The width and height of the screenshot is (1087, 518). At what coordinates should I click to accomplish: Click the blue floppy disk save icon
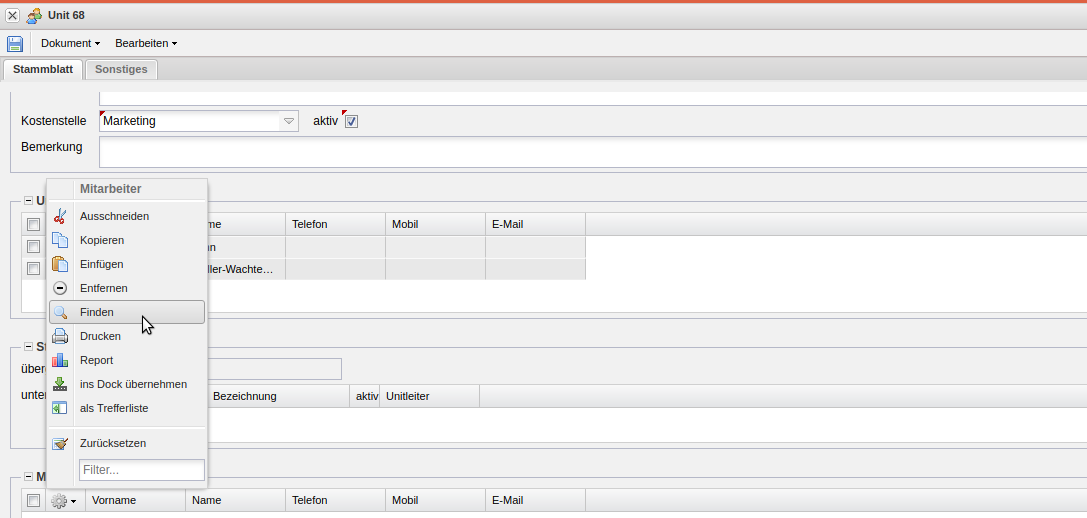[15, 43]
